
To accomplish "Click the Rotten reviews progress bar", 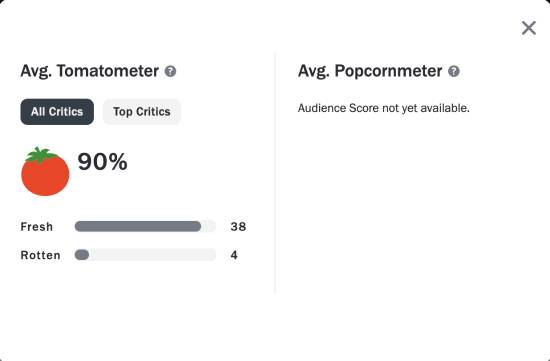I will click(145, 255).
